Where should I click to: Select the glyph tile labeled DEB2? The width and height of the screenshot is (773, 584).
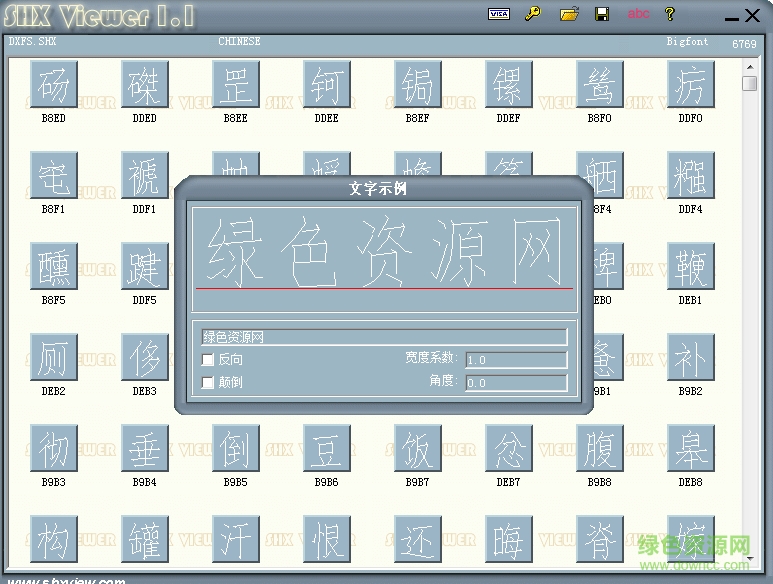point(54,357)
